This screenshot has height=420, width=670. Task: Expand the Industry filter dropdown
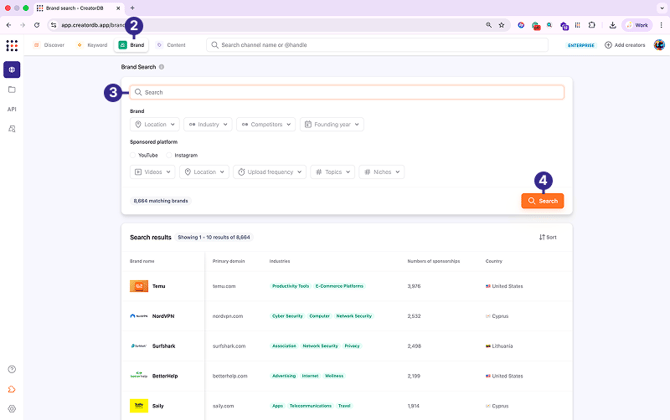(208, 125)
